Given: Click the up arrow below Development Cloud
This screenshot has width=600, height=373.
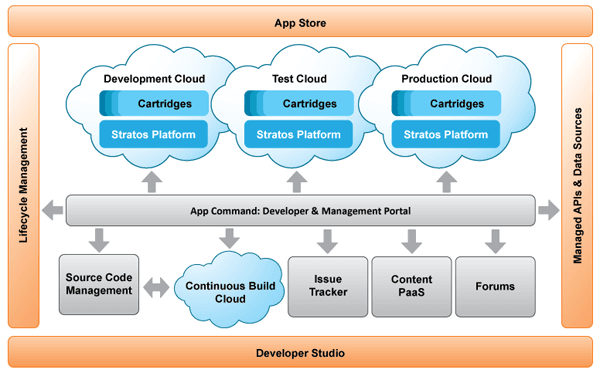Looking at the screenshot, I should pyautogui.click(x=152, y=182).
